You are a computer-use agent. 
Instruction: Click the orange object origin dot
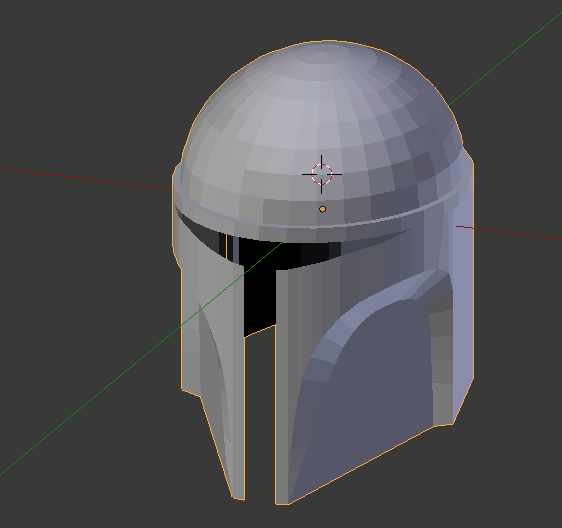tap(323, 209)
